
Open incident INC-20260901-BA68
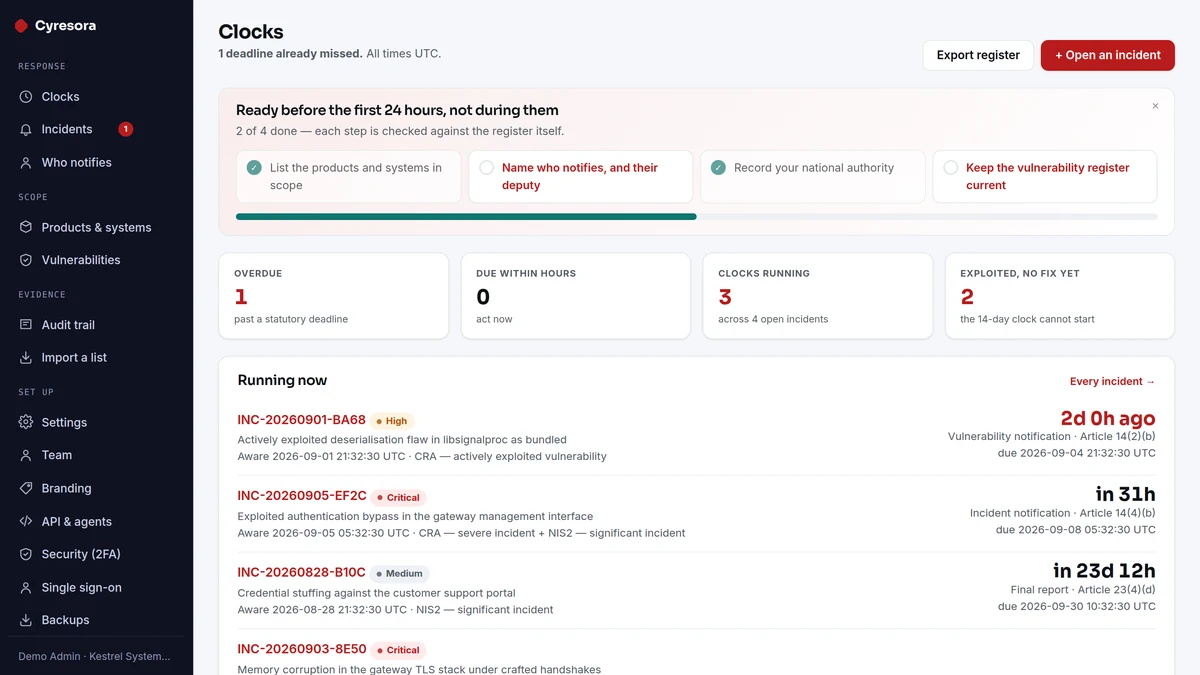click(x=301, y=420)
